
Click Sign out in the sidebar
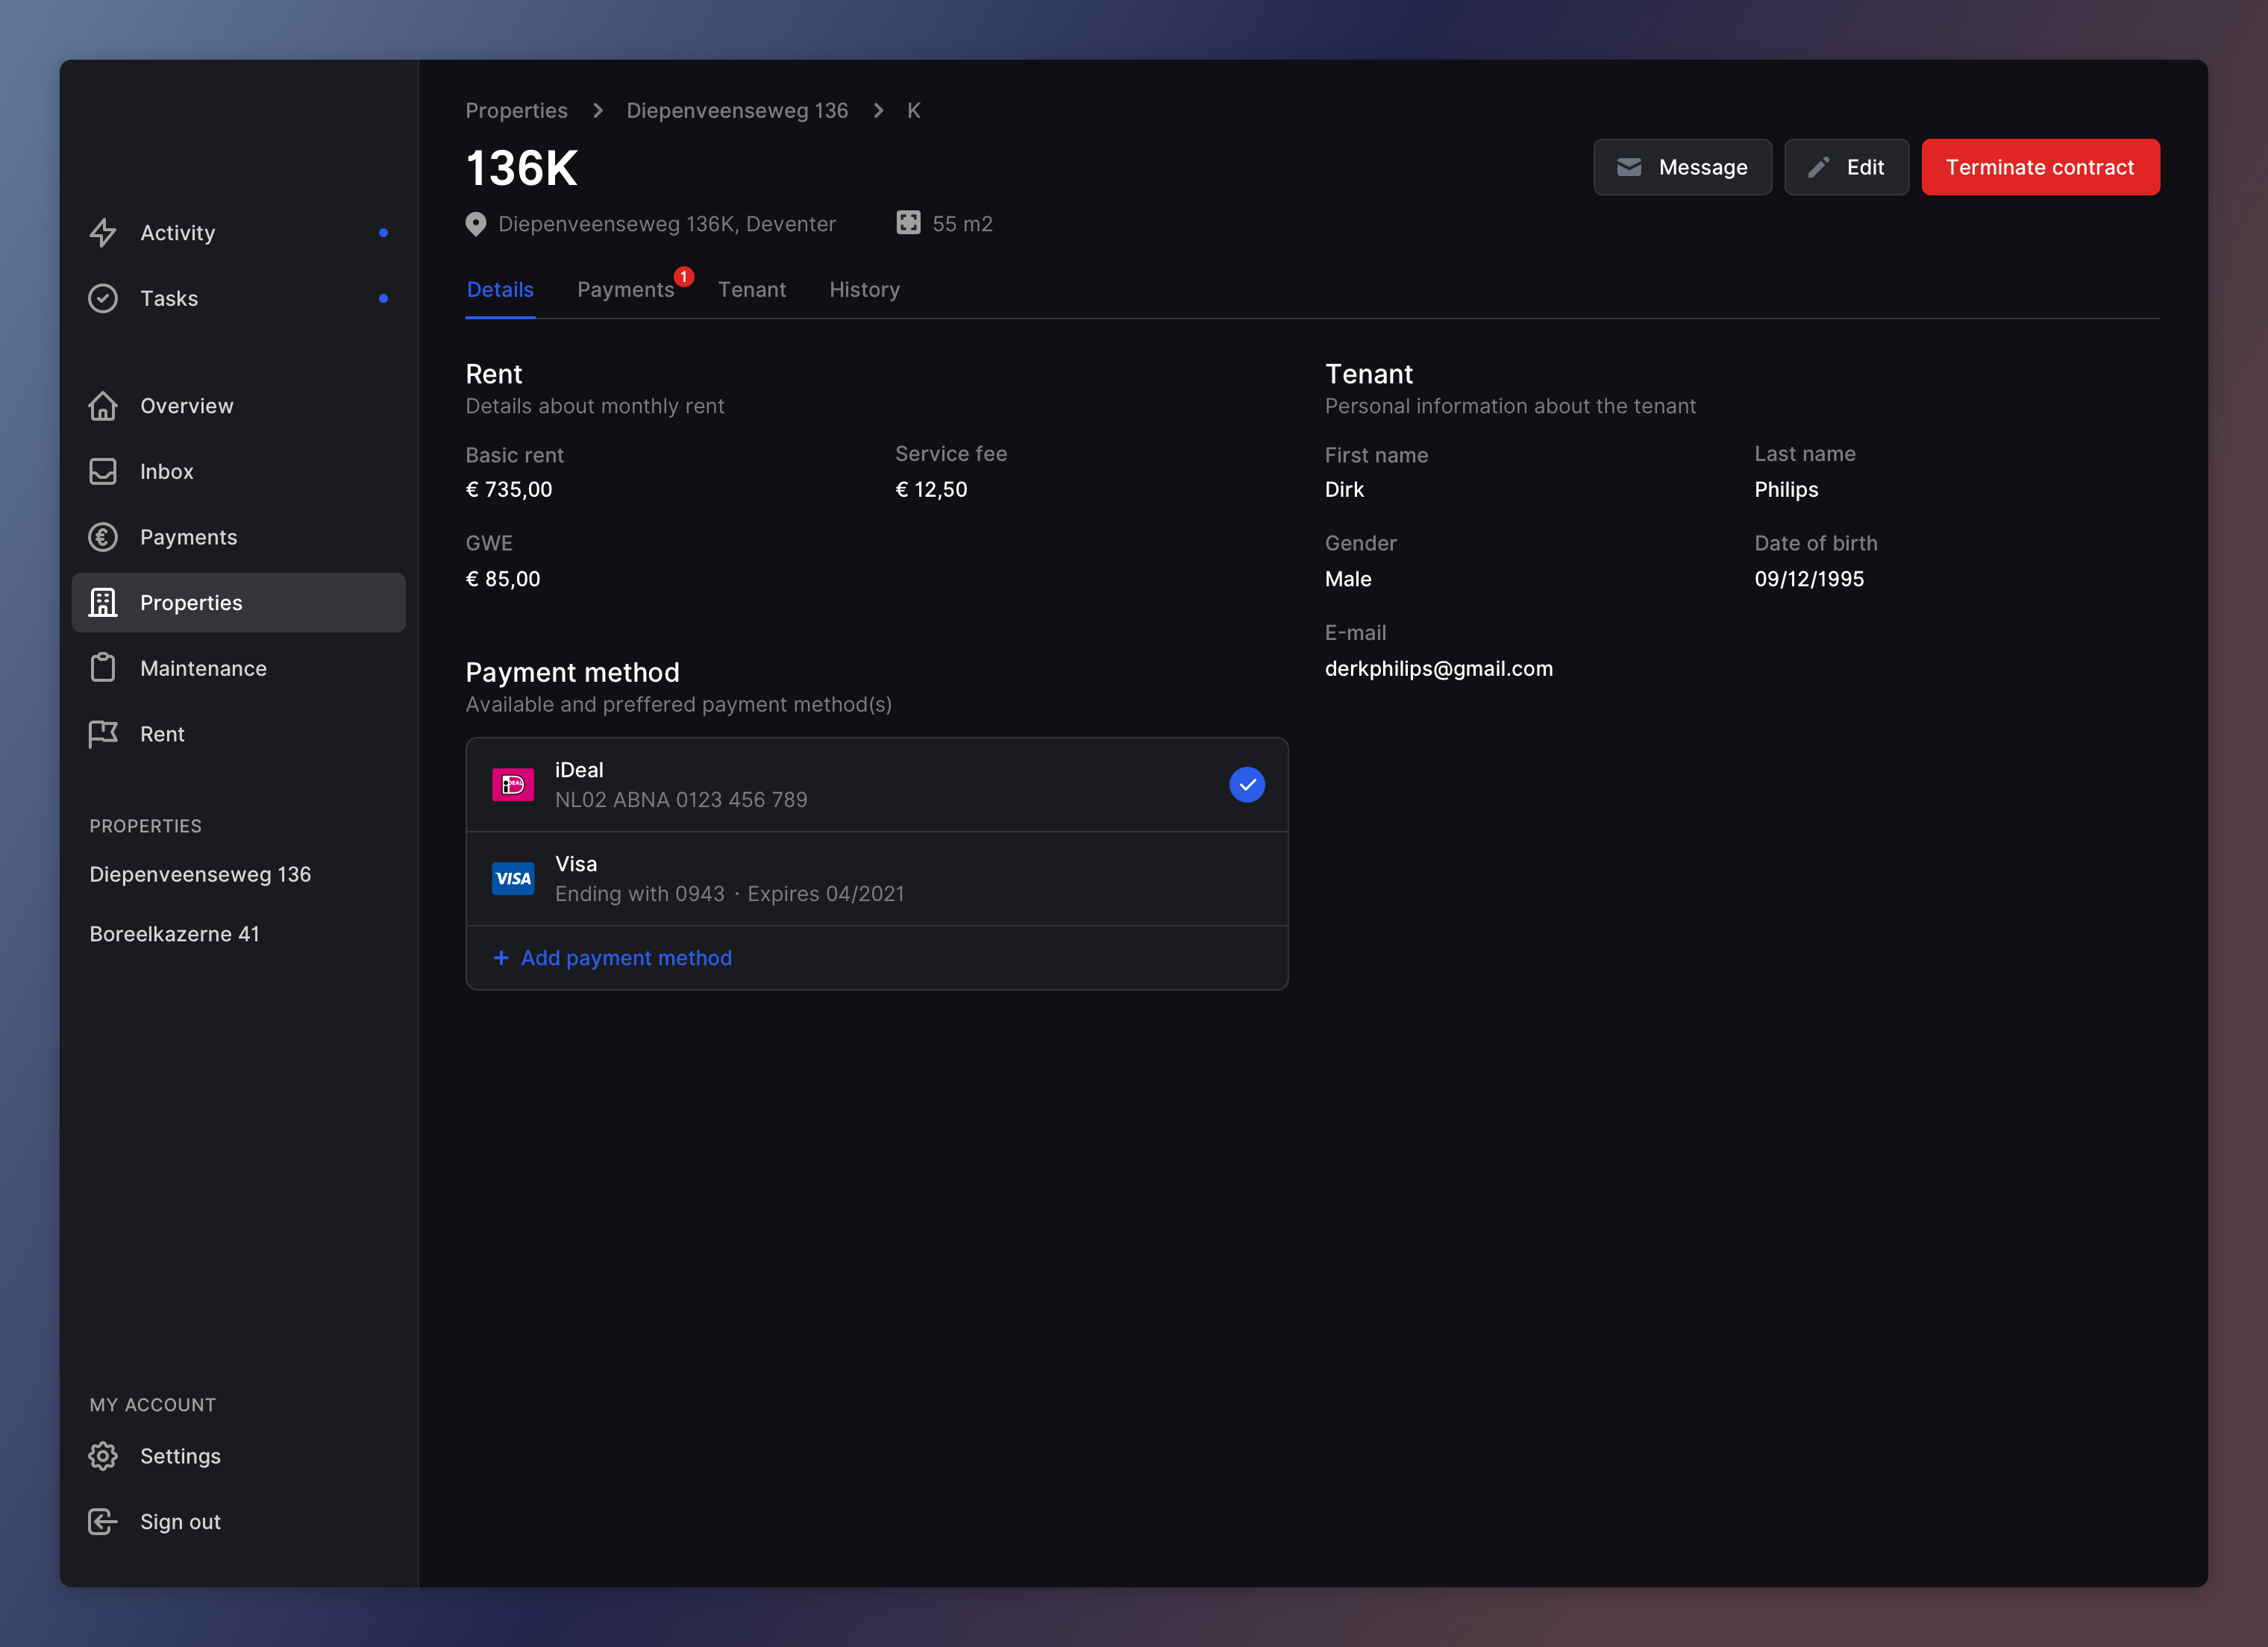coord(239,1522)
